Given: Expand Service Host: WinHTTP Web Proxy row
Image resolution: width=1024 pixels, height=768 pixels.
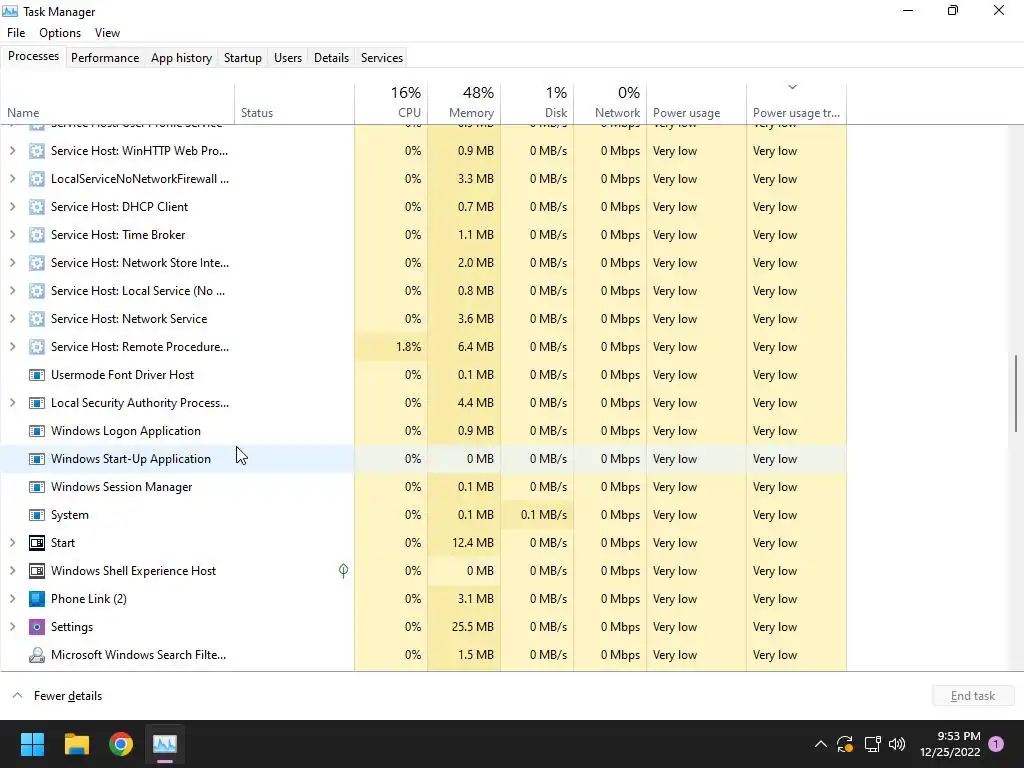Looking at the screenshot, I should tap(12, 151).
